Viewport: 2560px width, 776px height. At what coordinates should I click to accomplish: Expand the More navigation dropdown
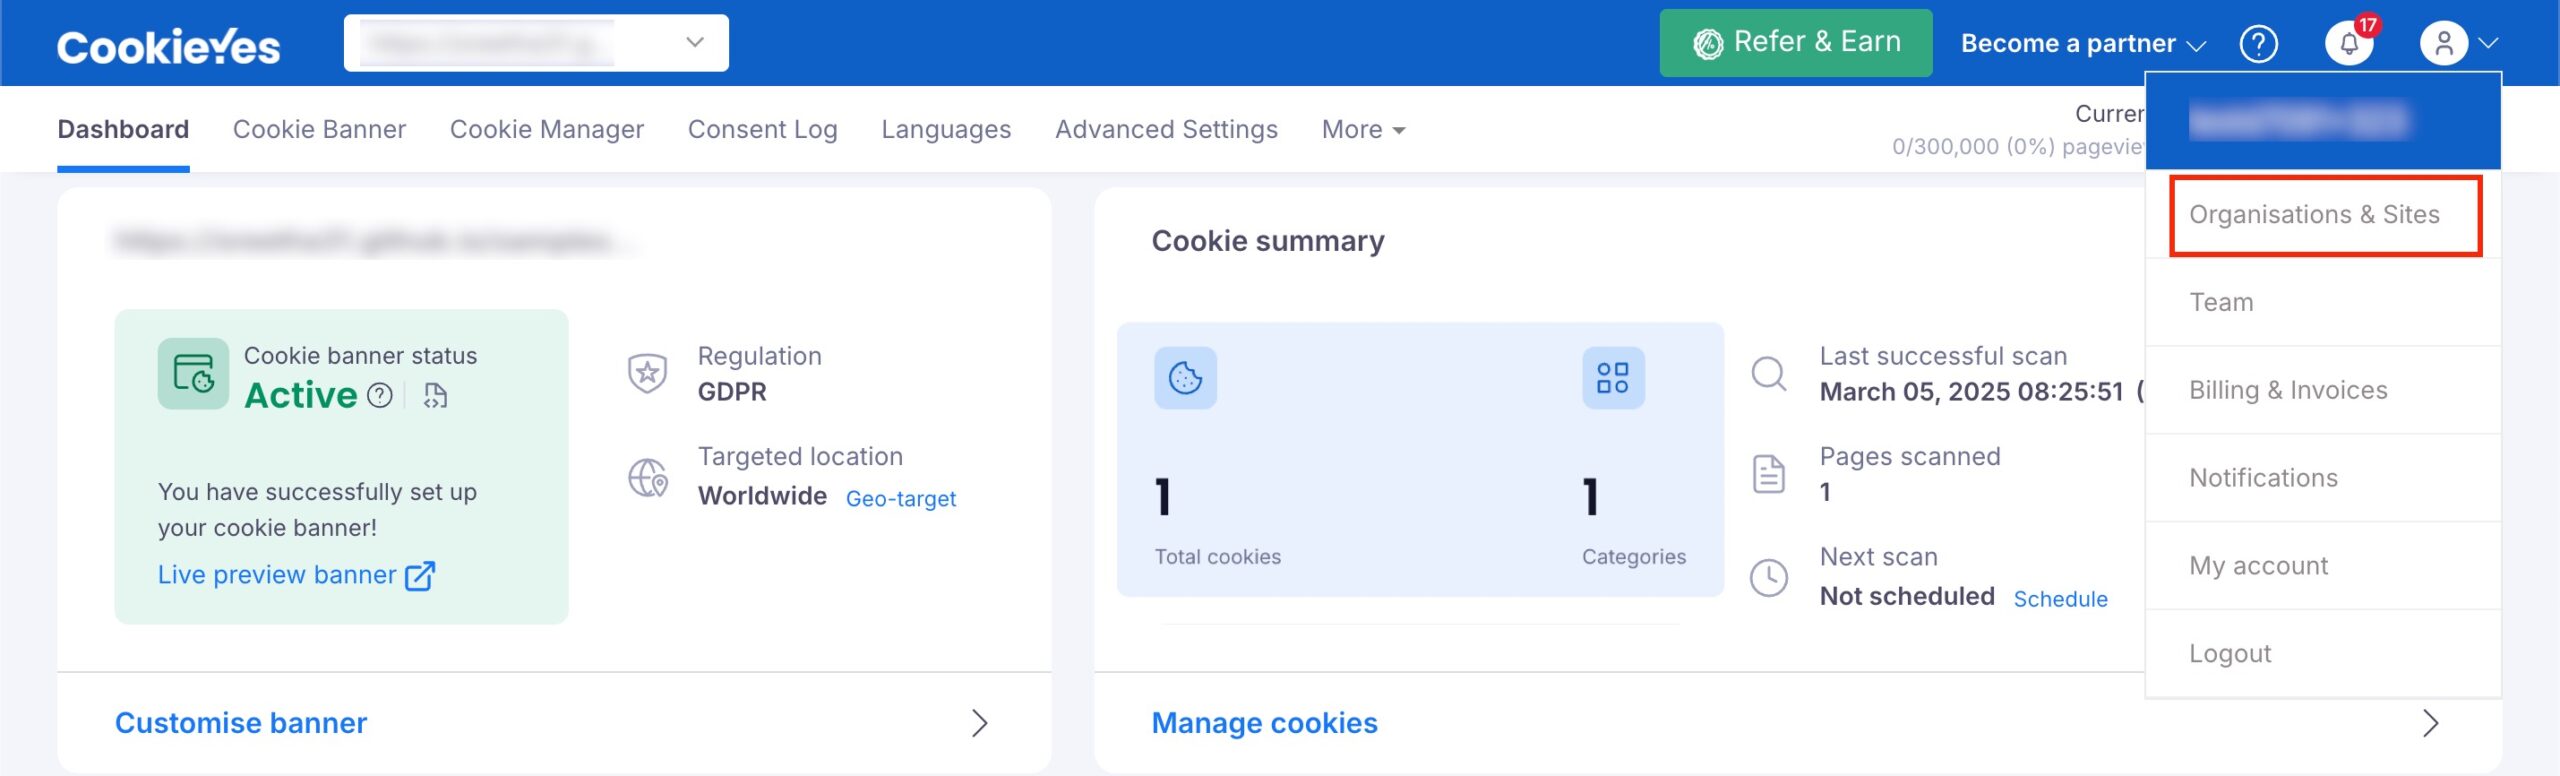click(x=1363, y=130)
